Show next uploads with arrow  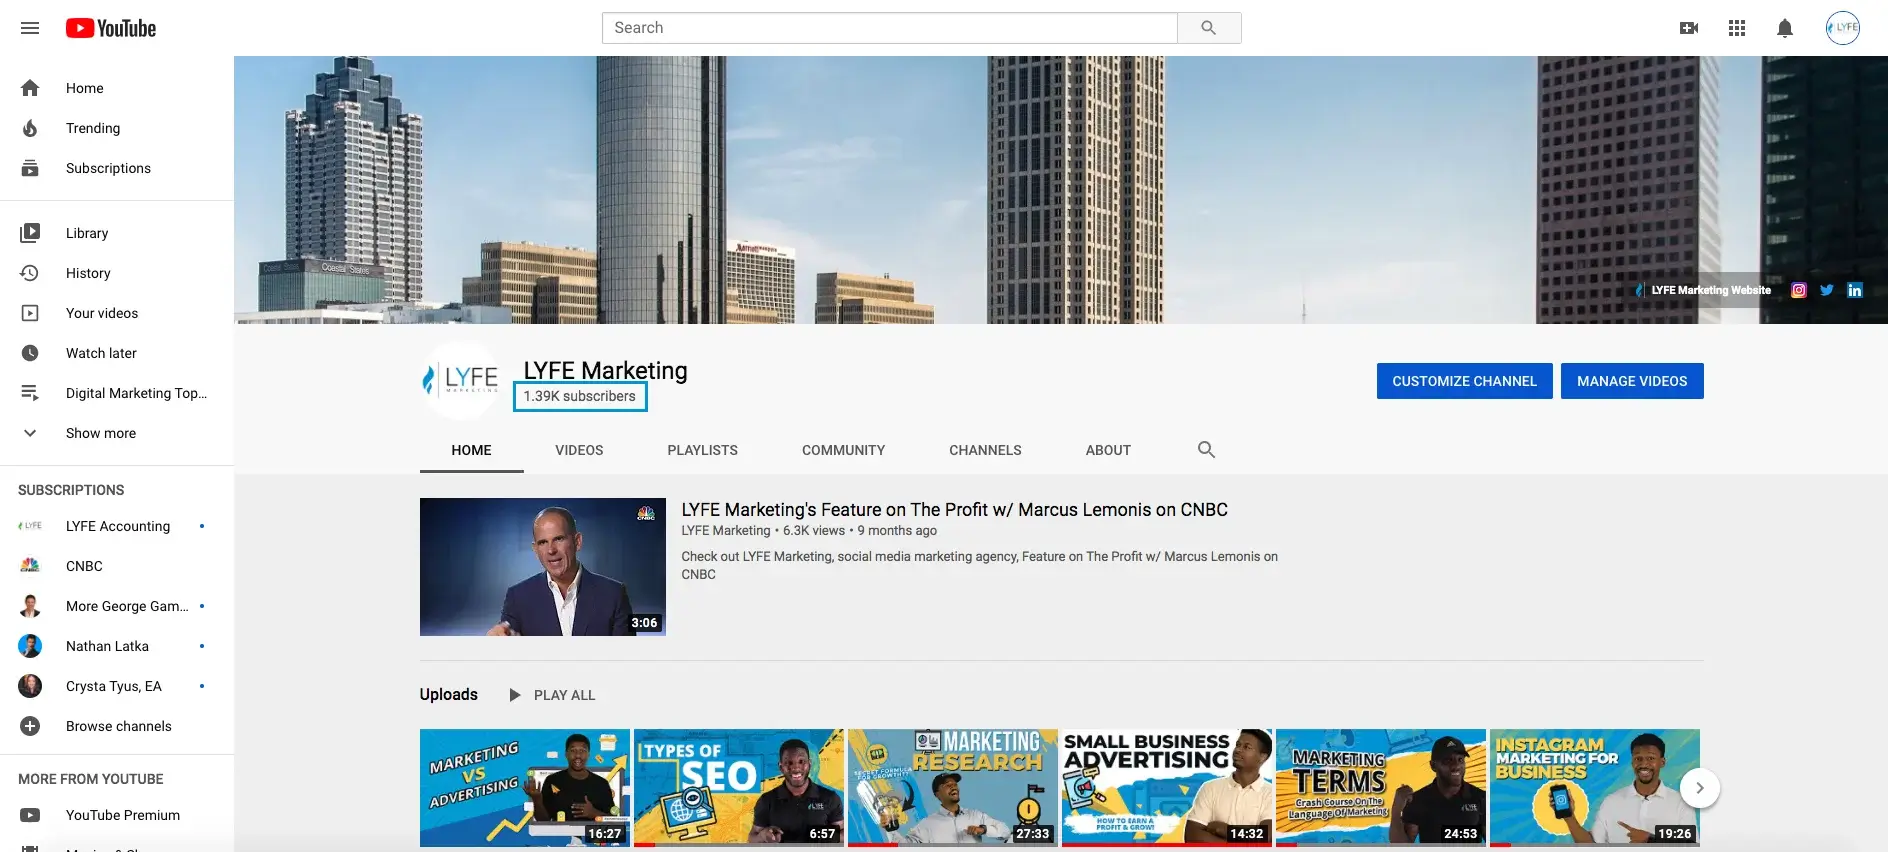point(1699,788)
